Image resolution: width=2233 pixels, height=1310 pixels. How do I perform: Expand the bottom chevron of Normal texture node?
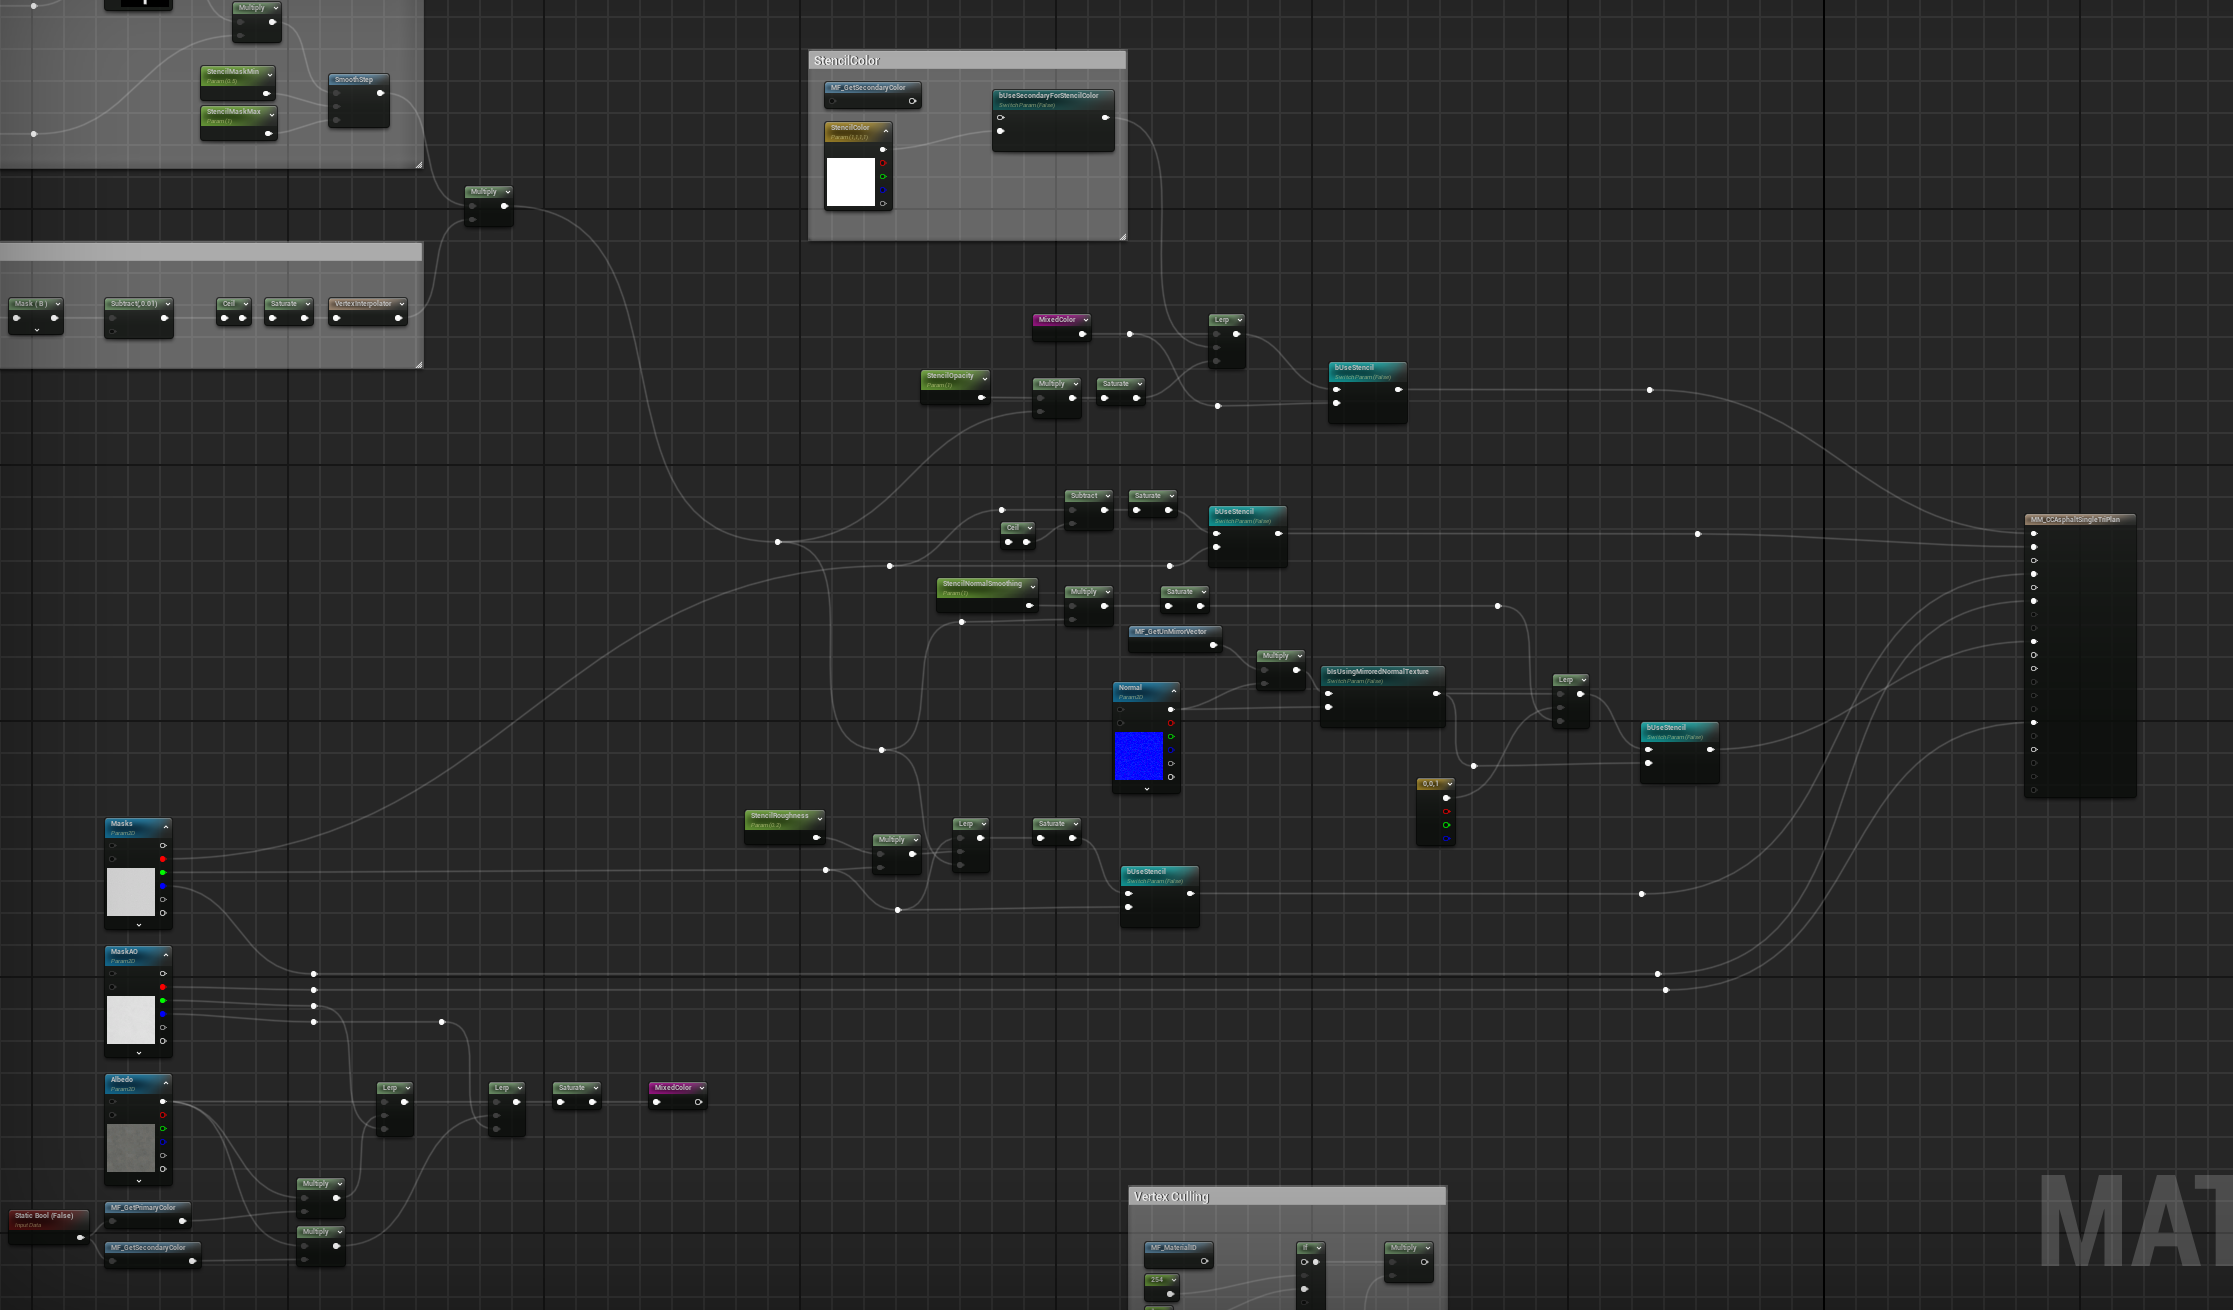point(1146,789)
